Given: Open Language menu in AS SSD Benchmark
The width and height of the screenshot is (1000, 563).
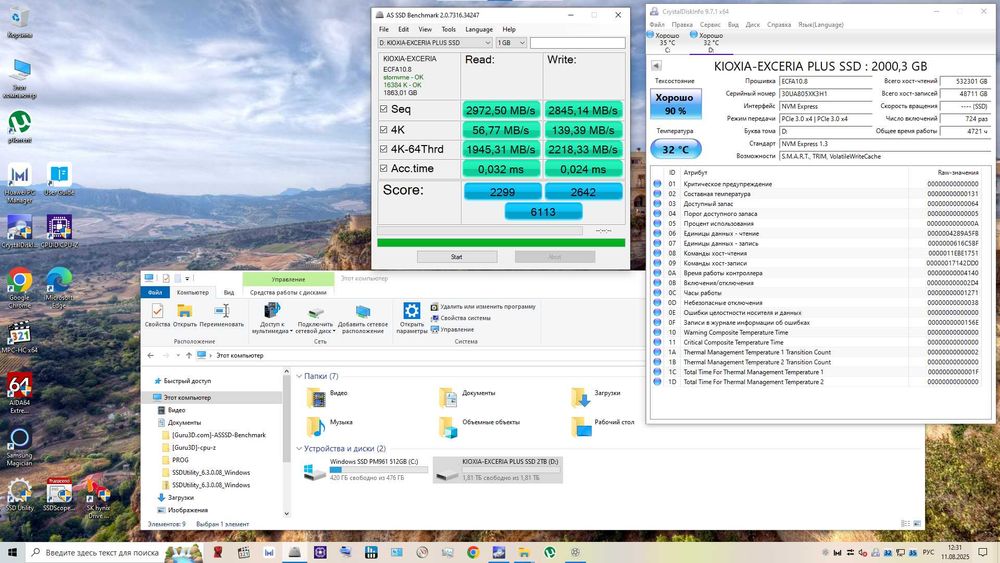Looking at the screenshot, I should 479,29.
